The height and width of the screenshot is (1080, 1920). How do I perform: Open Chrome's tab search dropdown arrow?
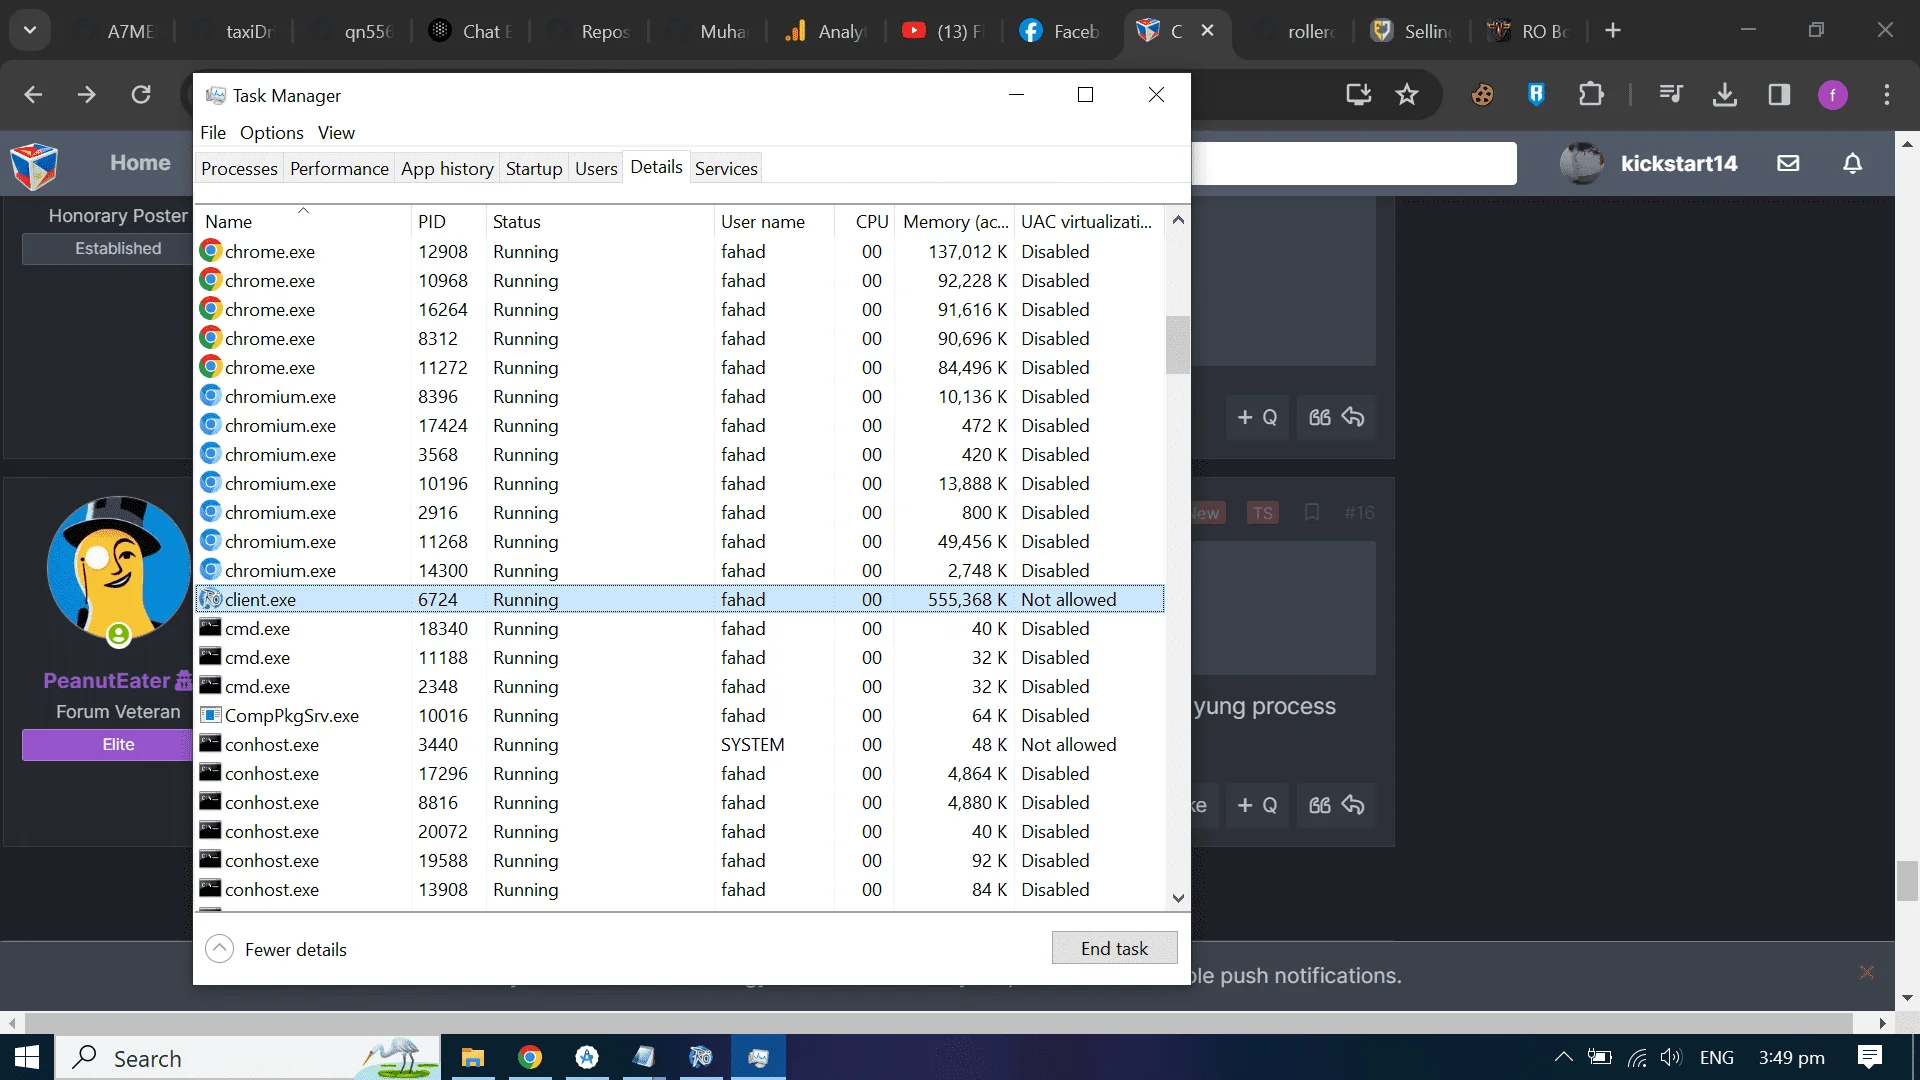(30, 30)
